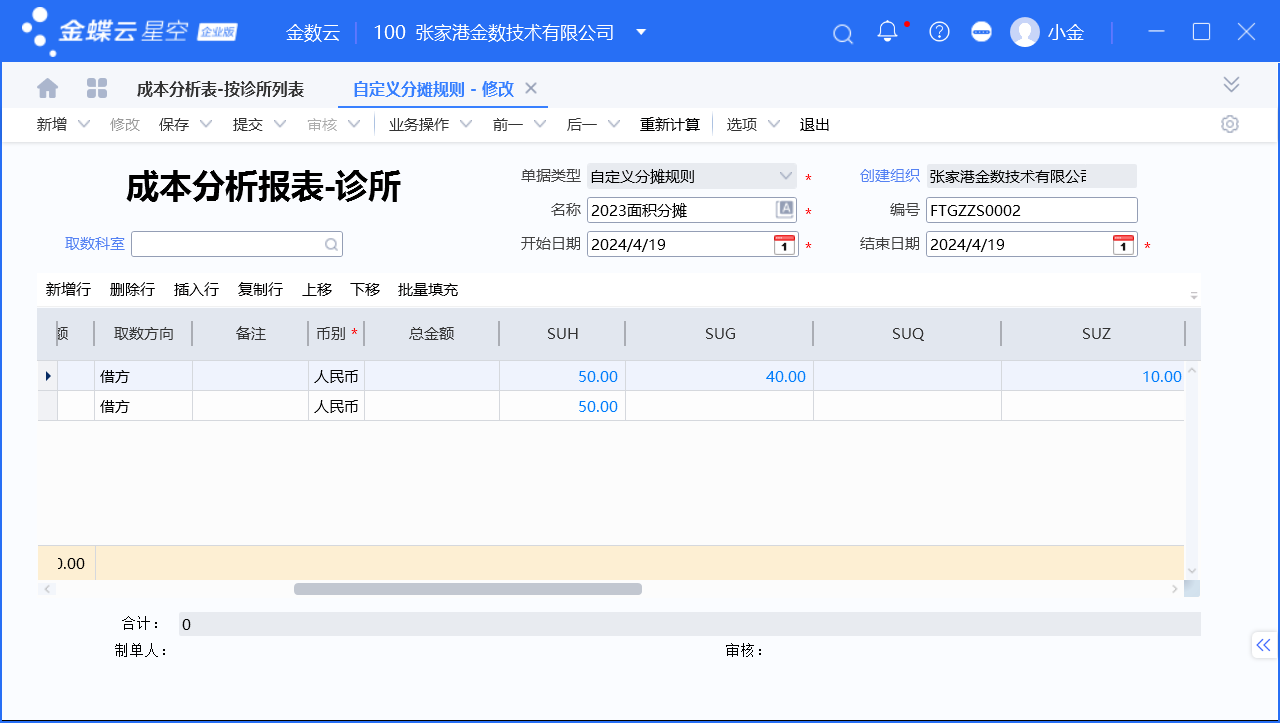Expand the 提交 dropdown arrow
The width and height of the screenshot is (1280, 723).
coord(280,124)
